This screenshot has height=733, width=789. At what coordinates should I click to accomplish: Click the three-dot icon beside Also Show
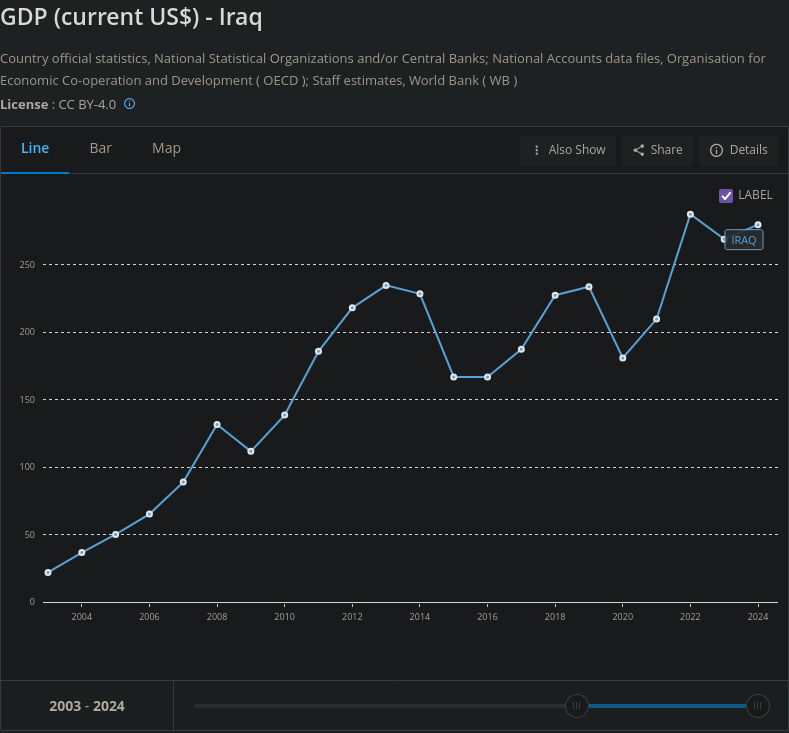point(537,150)
